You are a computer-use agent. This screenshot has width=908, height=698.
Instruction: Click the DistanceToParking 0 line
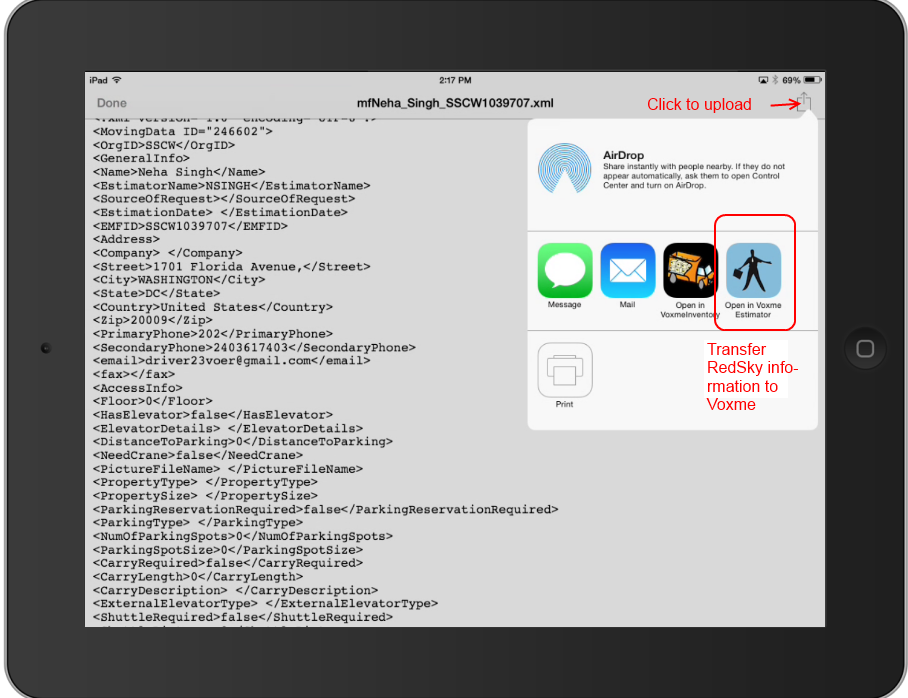pyautogui.click(x=243, y=441)
